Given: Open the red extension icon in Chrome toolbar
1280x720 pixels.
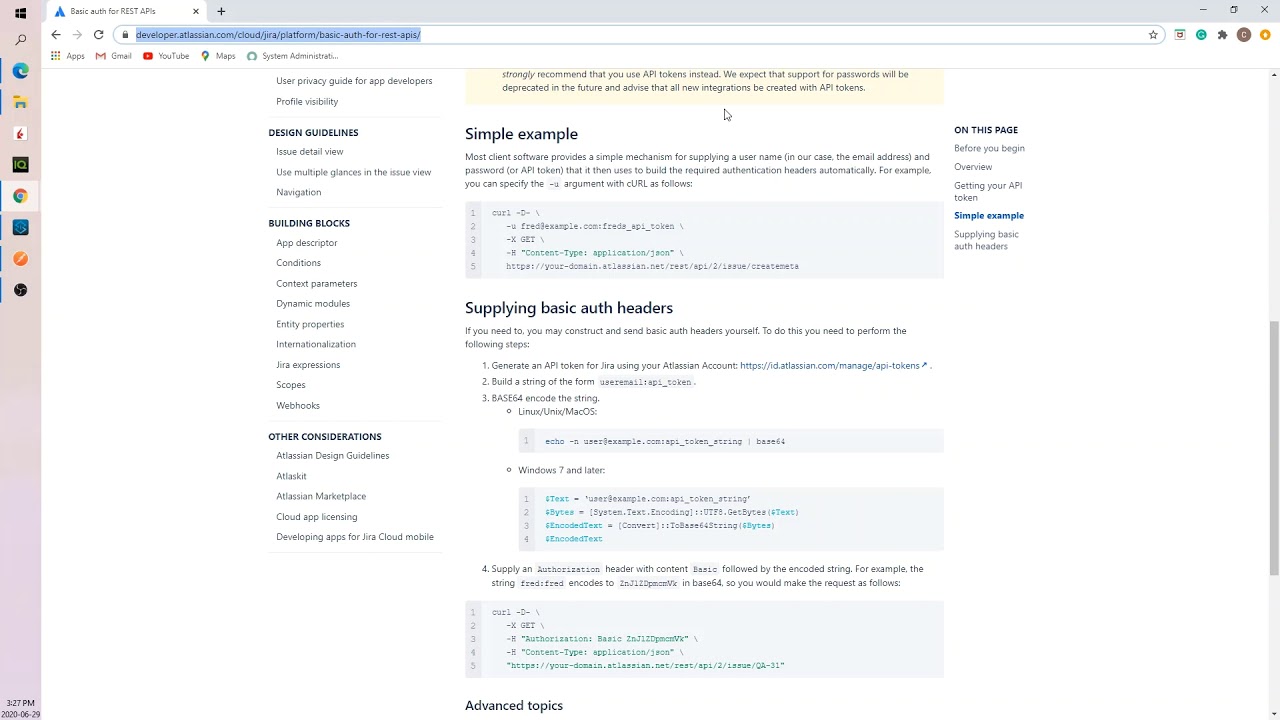Looking at the screenshot, I should click(x=1180, y=34).
